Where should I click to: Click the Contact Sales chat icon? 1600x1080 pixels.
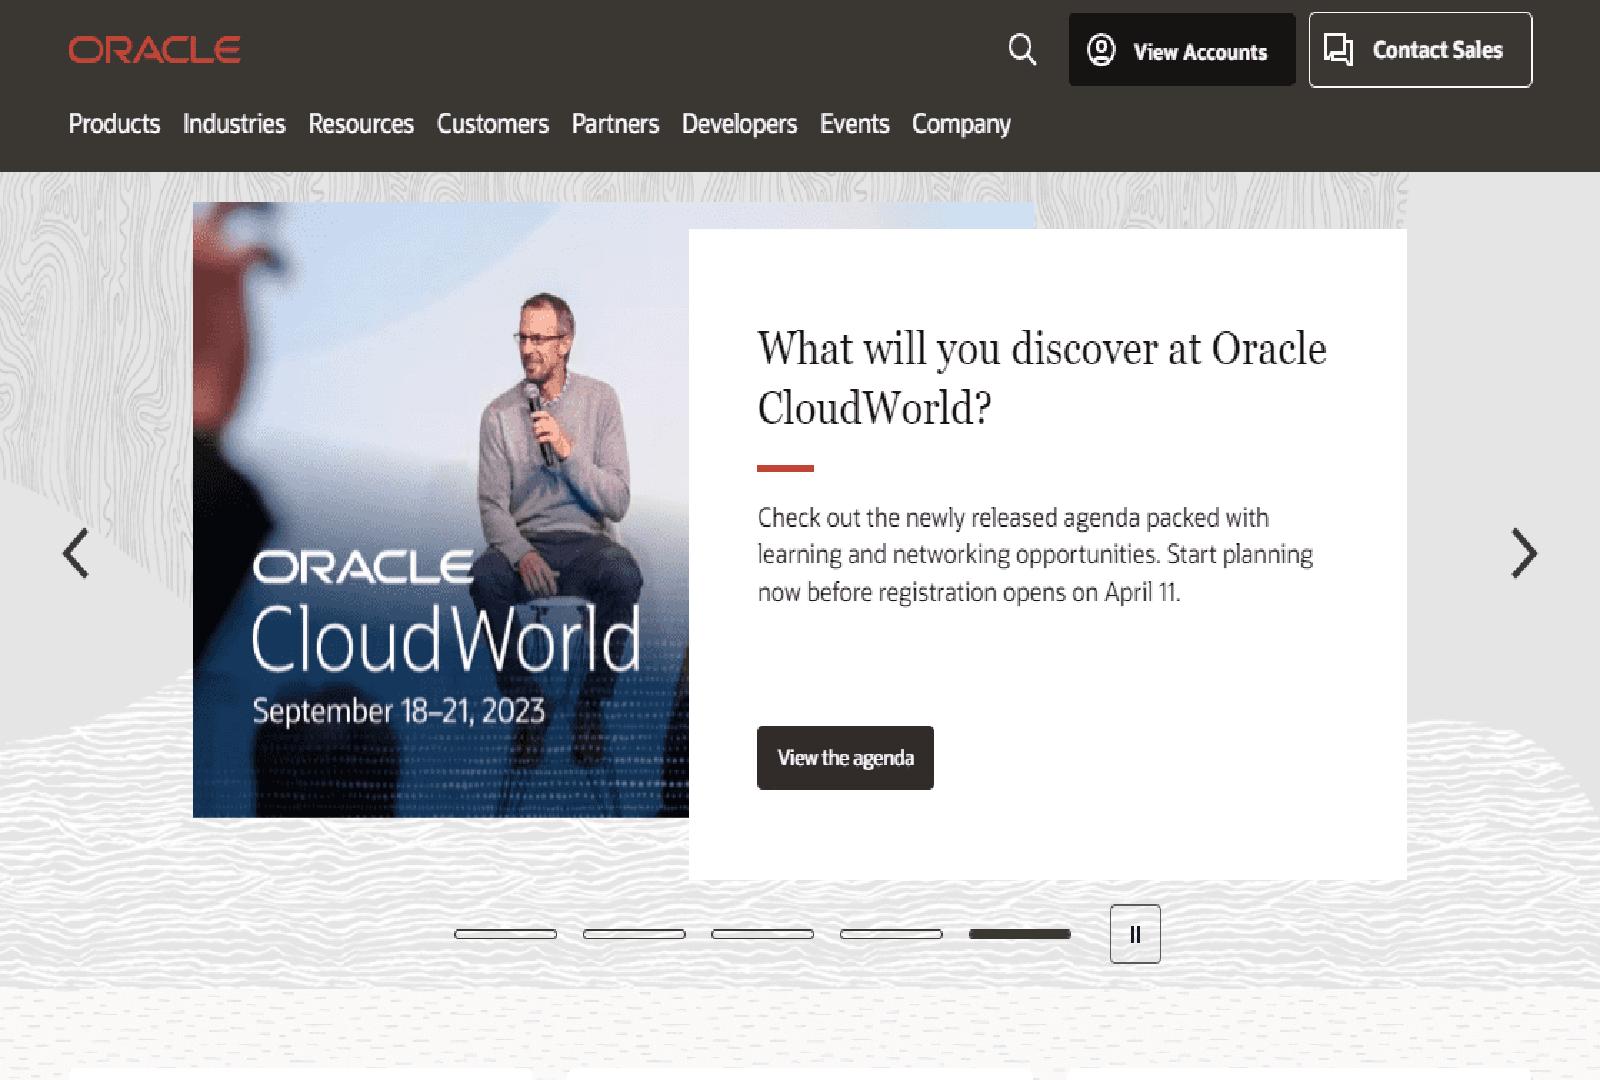1338,48
